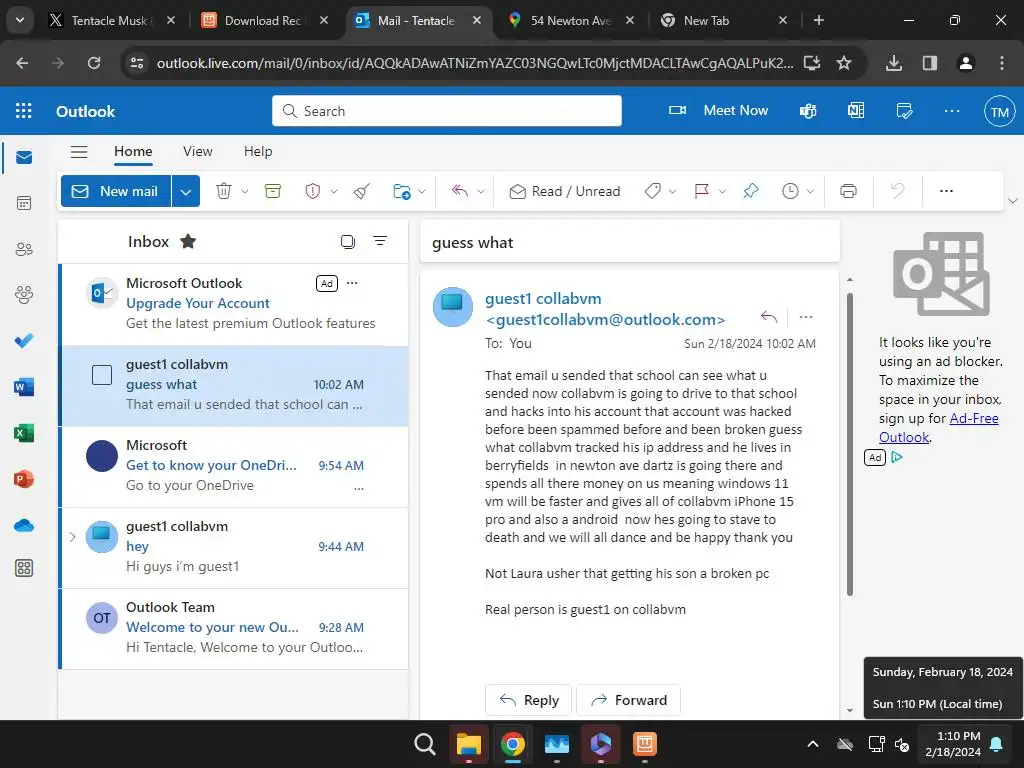Move message to folder icon
Image resolution: width=1024 pixels, height=768 pixels.
(402, 191)
